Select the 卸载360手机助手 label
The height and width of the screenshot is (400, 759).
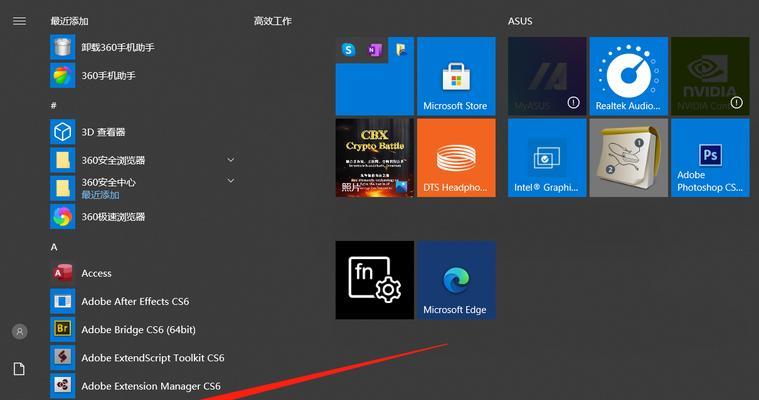click(118, 47)
